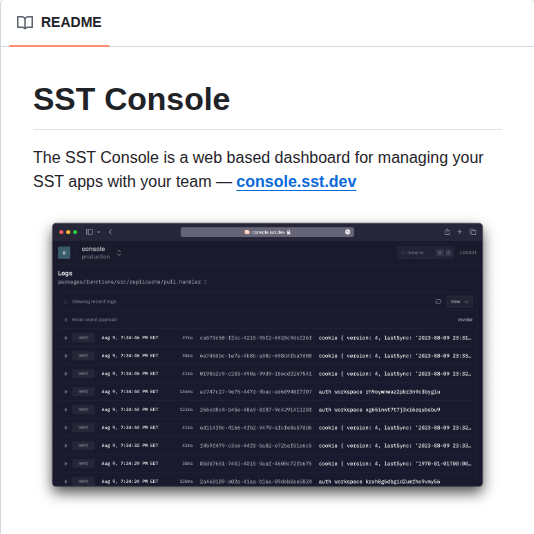Expand the Enter event payload row
The height and width of the screenshot is (534, 534).
66,319
